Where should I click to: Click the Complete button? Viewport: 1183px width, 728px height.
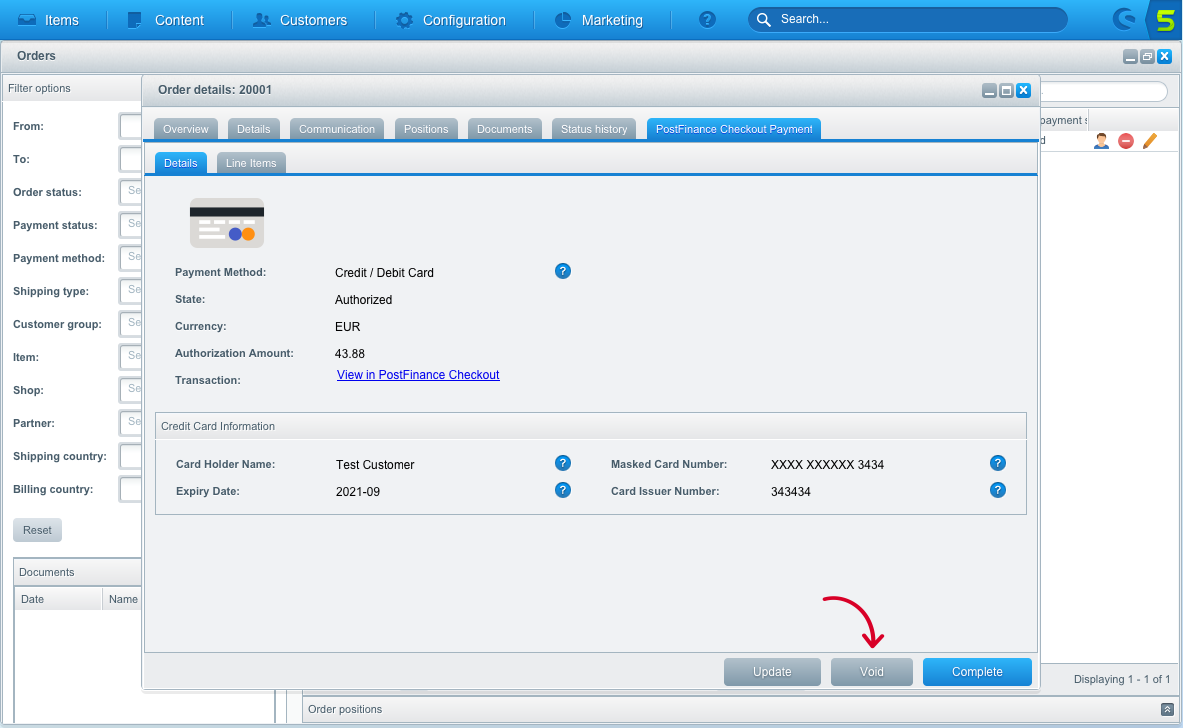(x=977, y=672)
